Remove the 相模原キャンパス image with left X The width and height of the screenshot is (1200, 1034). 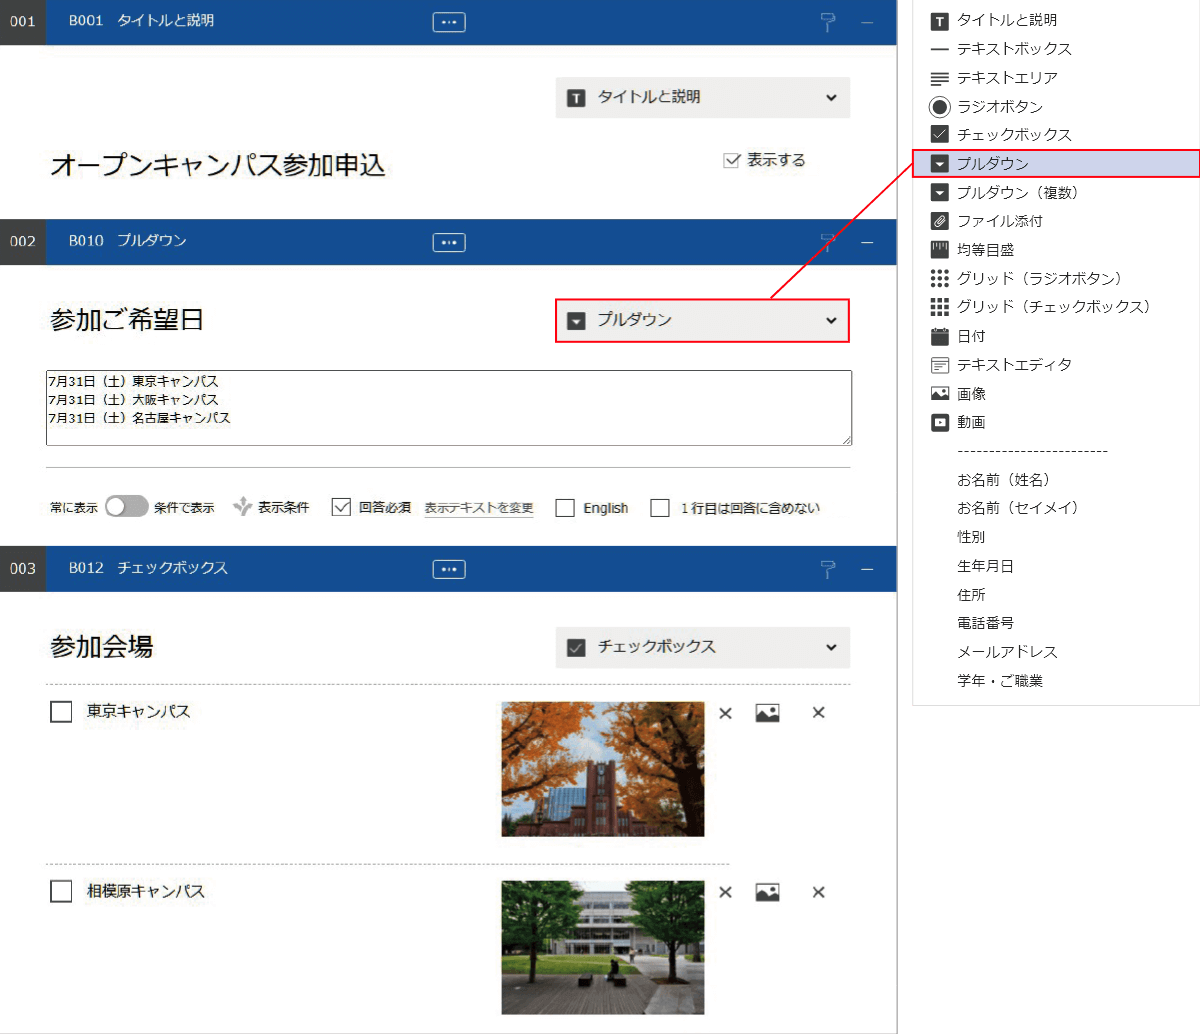pos(726,892)
